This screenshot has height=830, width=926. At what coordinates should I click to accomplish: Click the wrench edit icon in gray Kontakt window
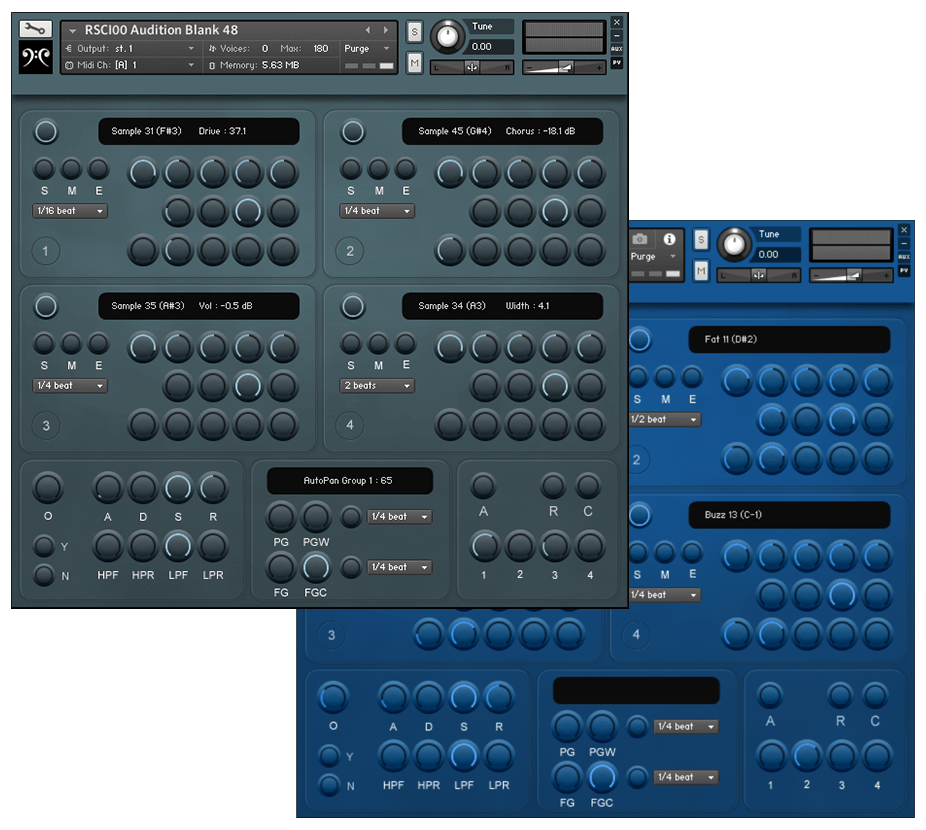(35, 28)
